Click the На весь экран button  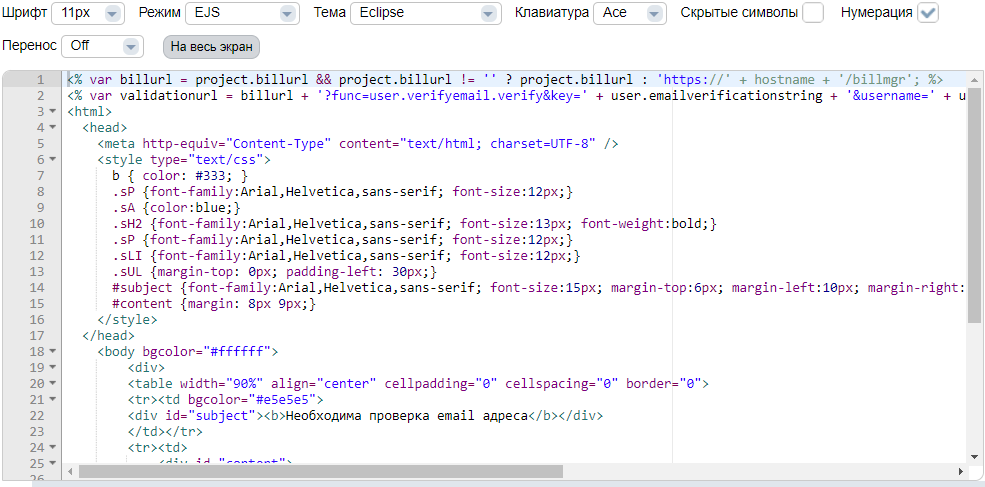tap(211, 47)
